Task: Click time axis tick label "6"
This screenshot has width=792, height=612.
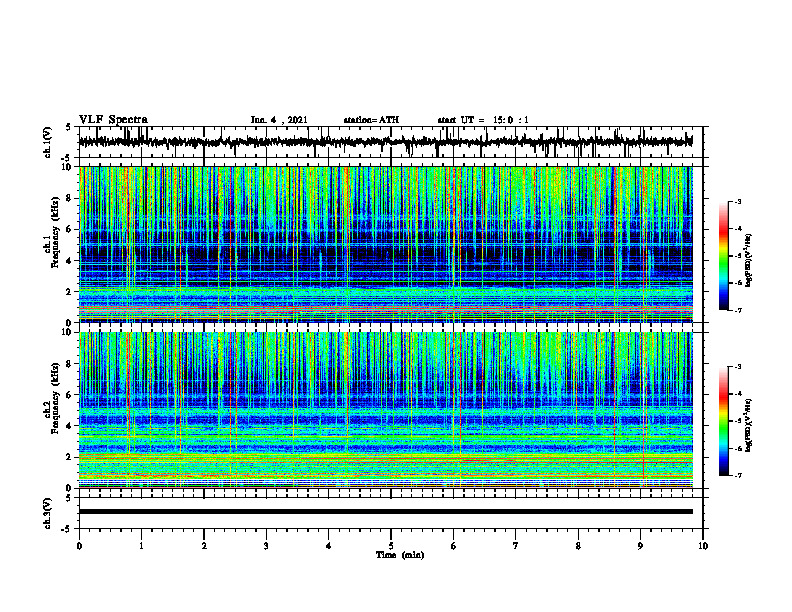Action: coord(454,546)
